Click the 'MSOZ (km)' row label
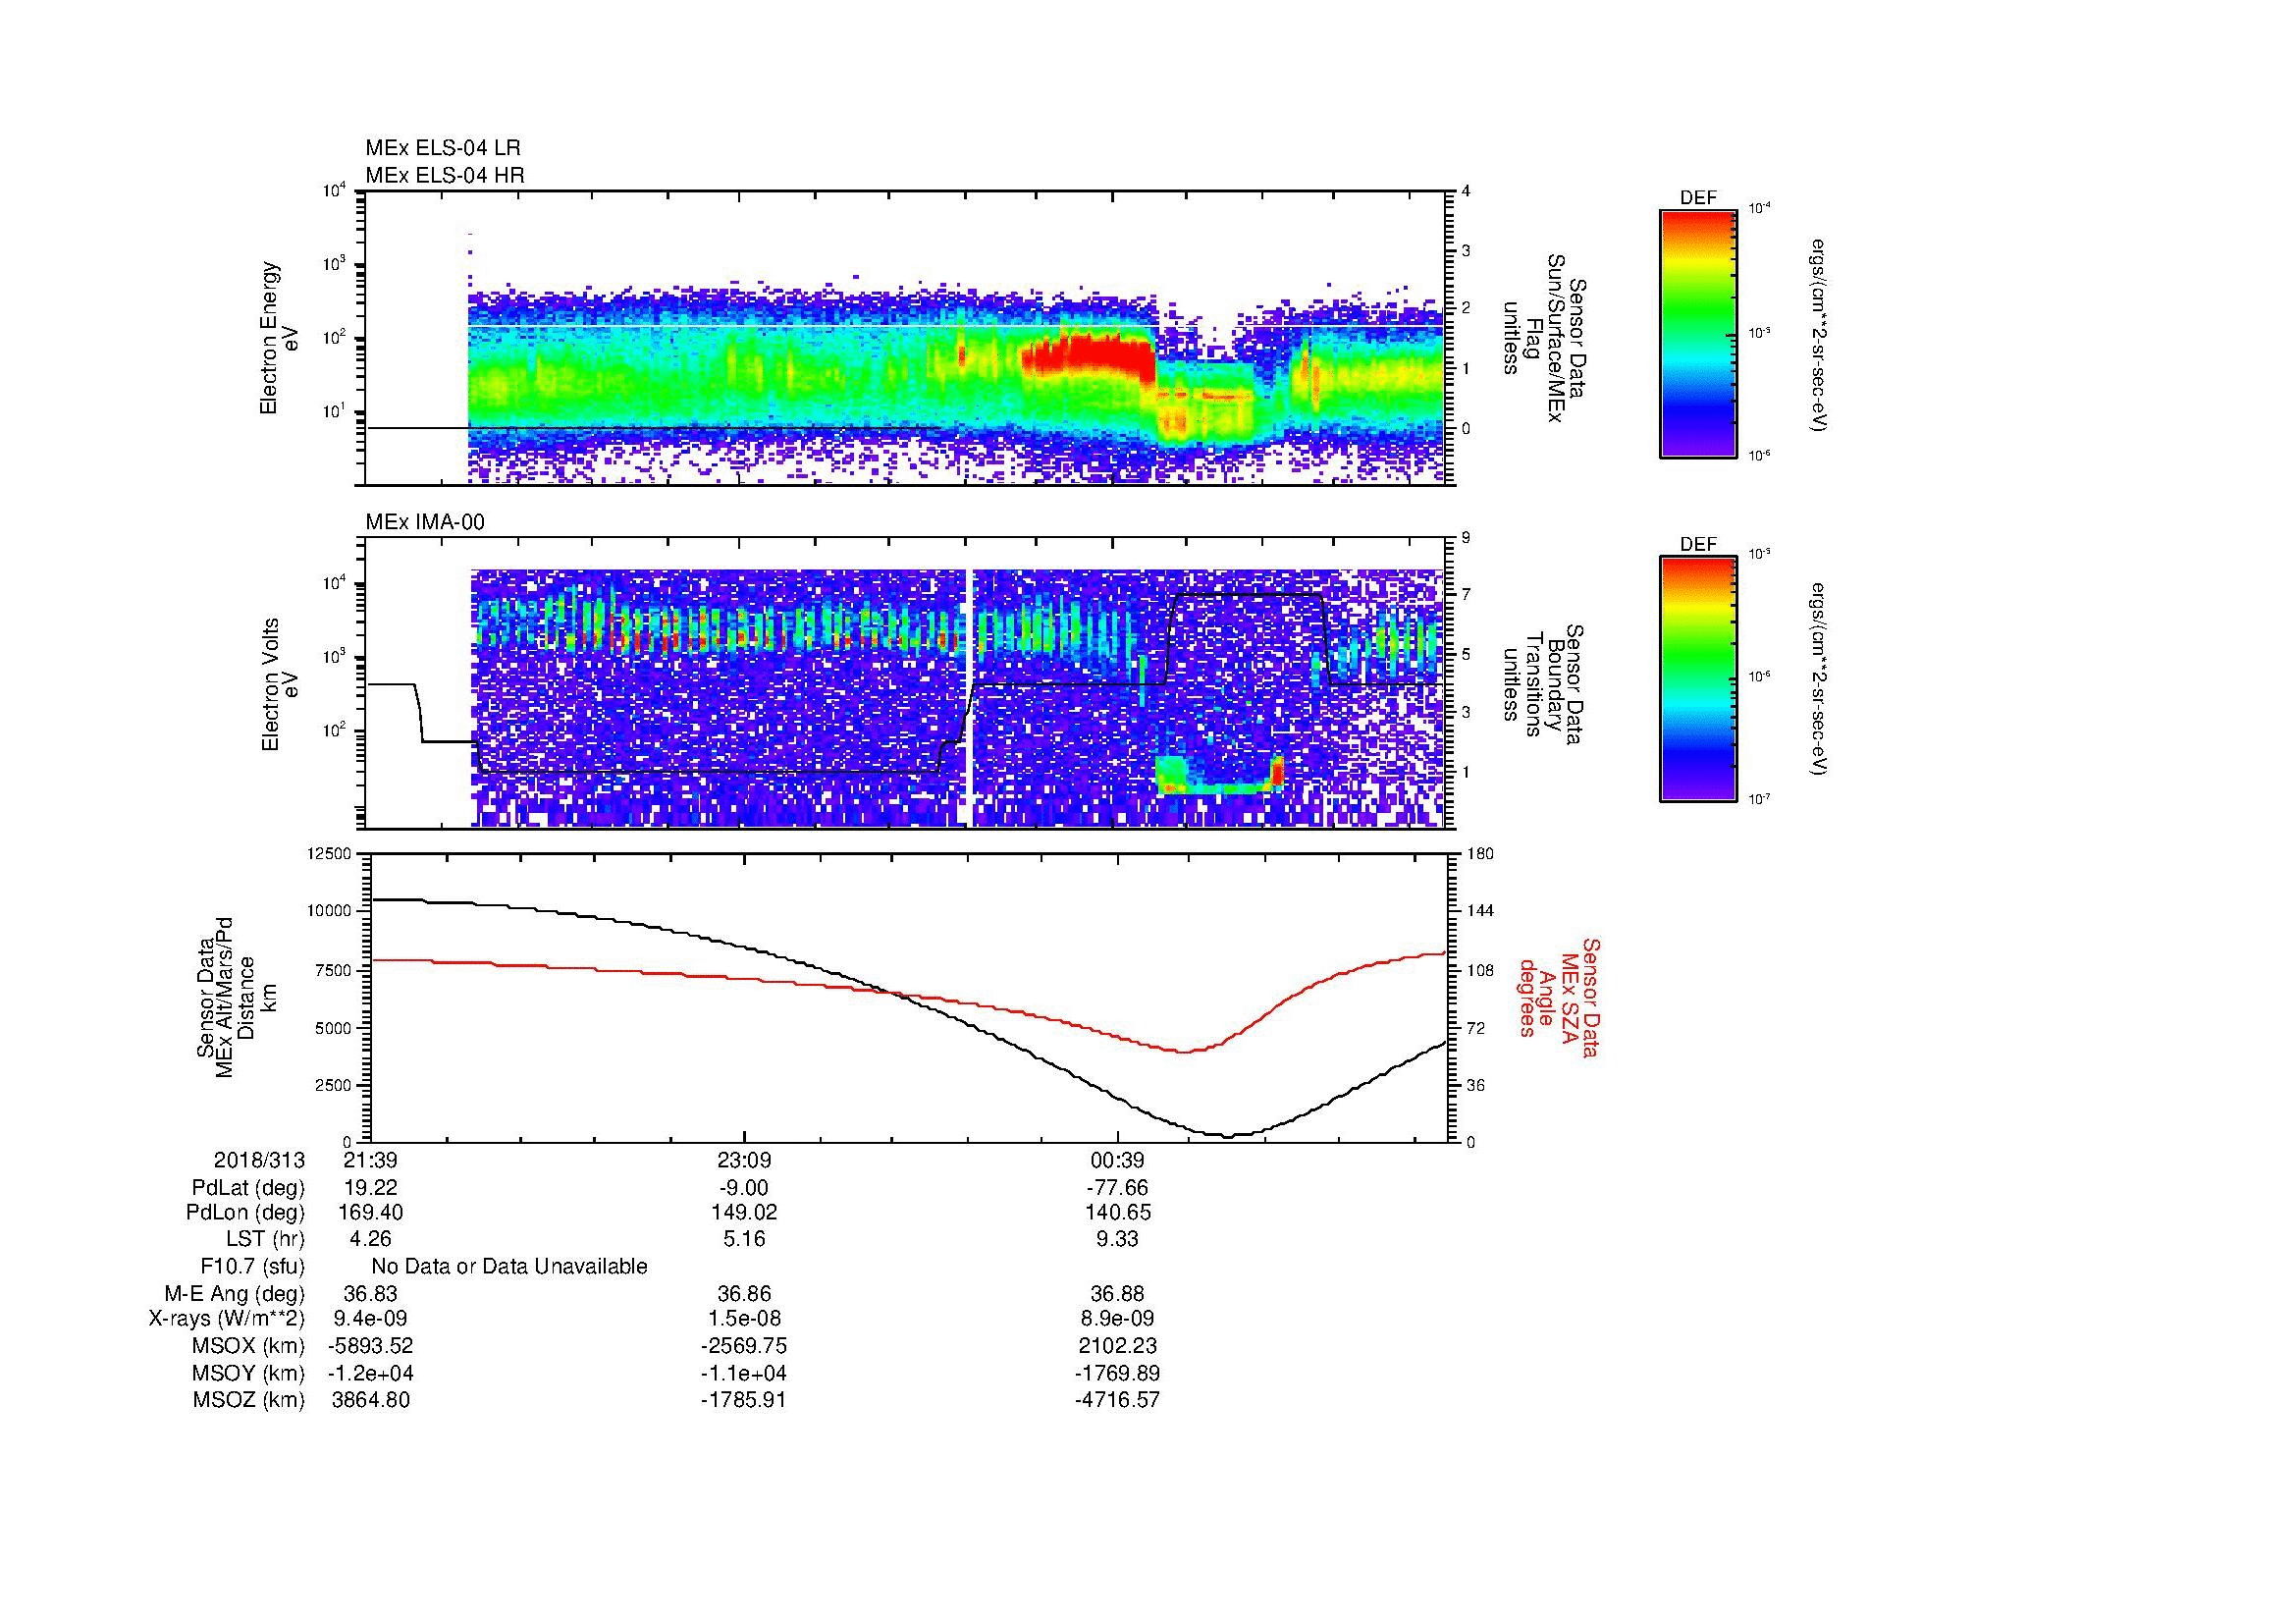 [x=248, y=1400]
